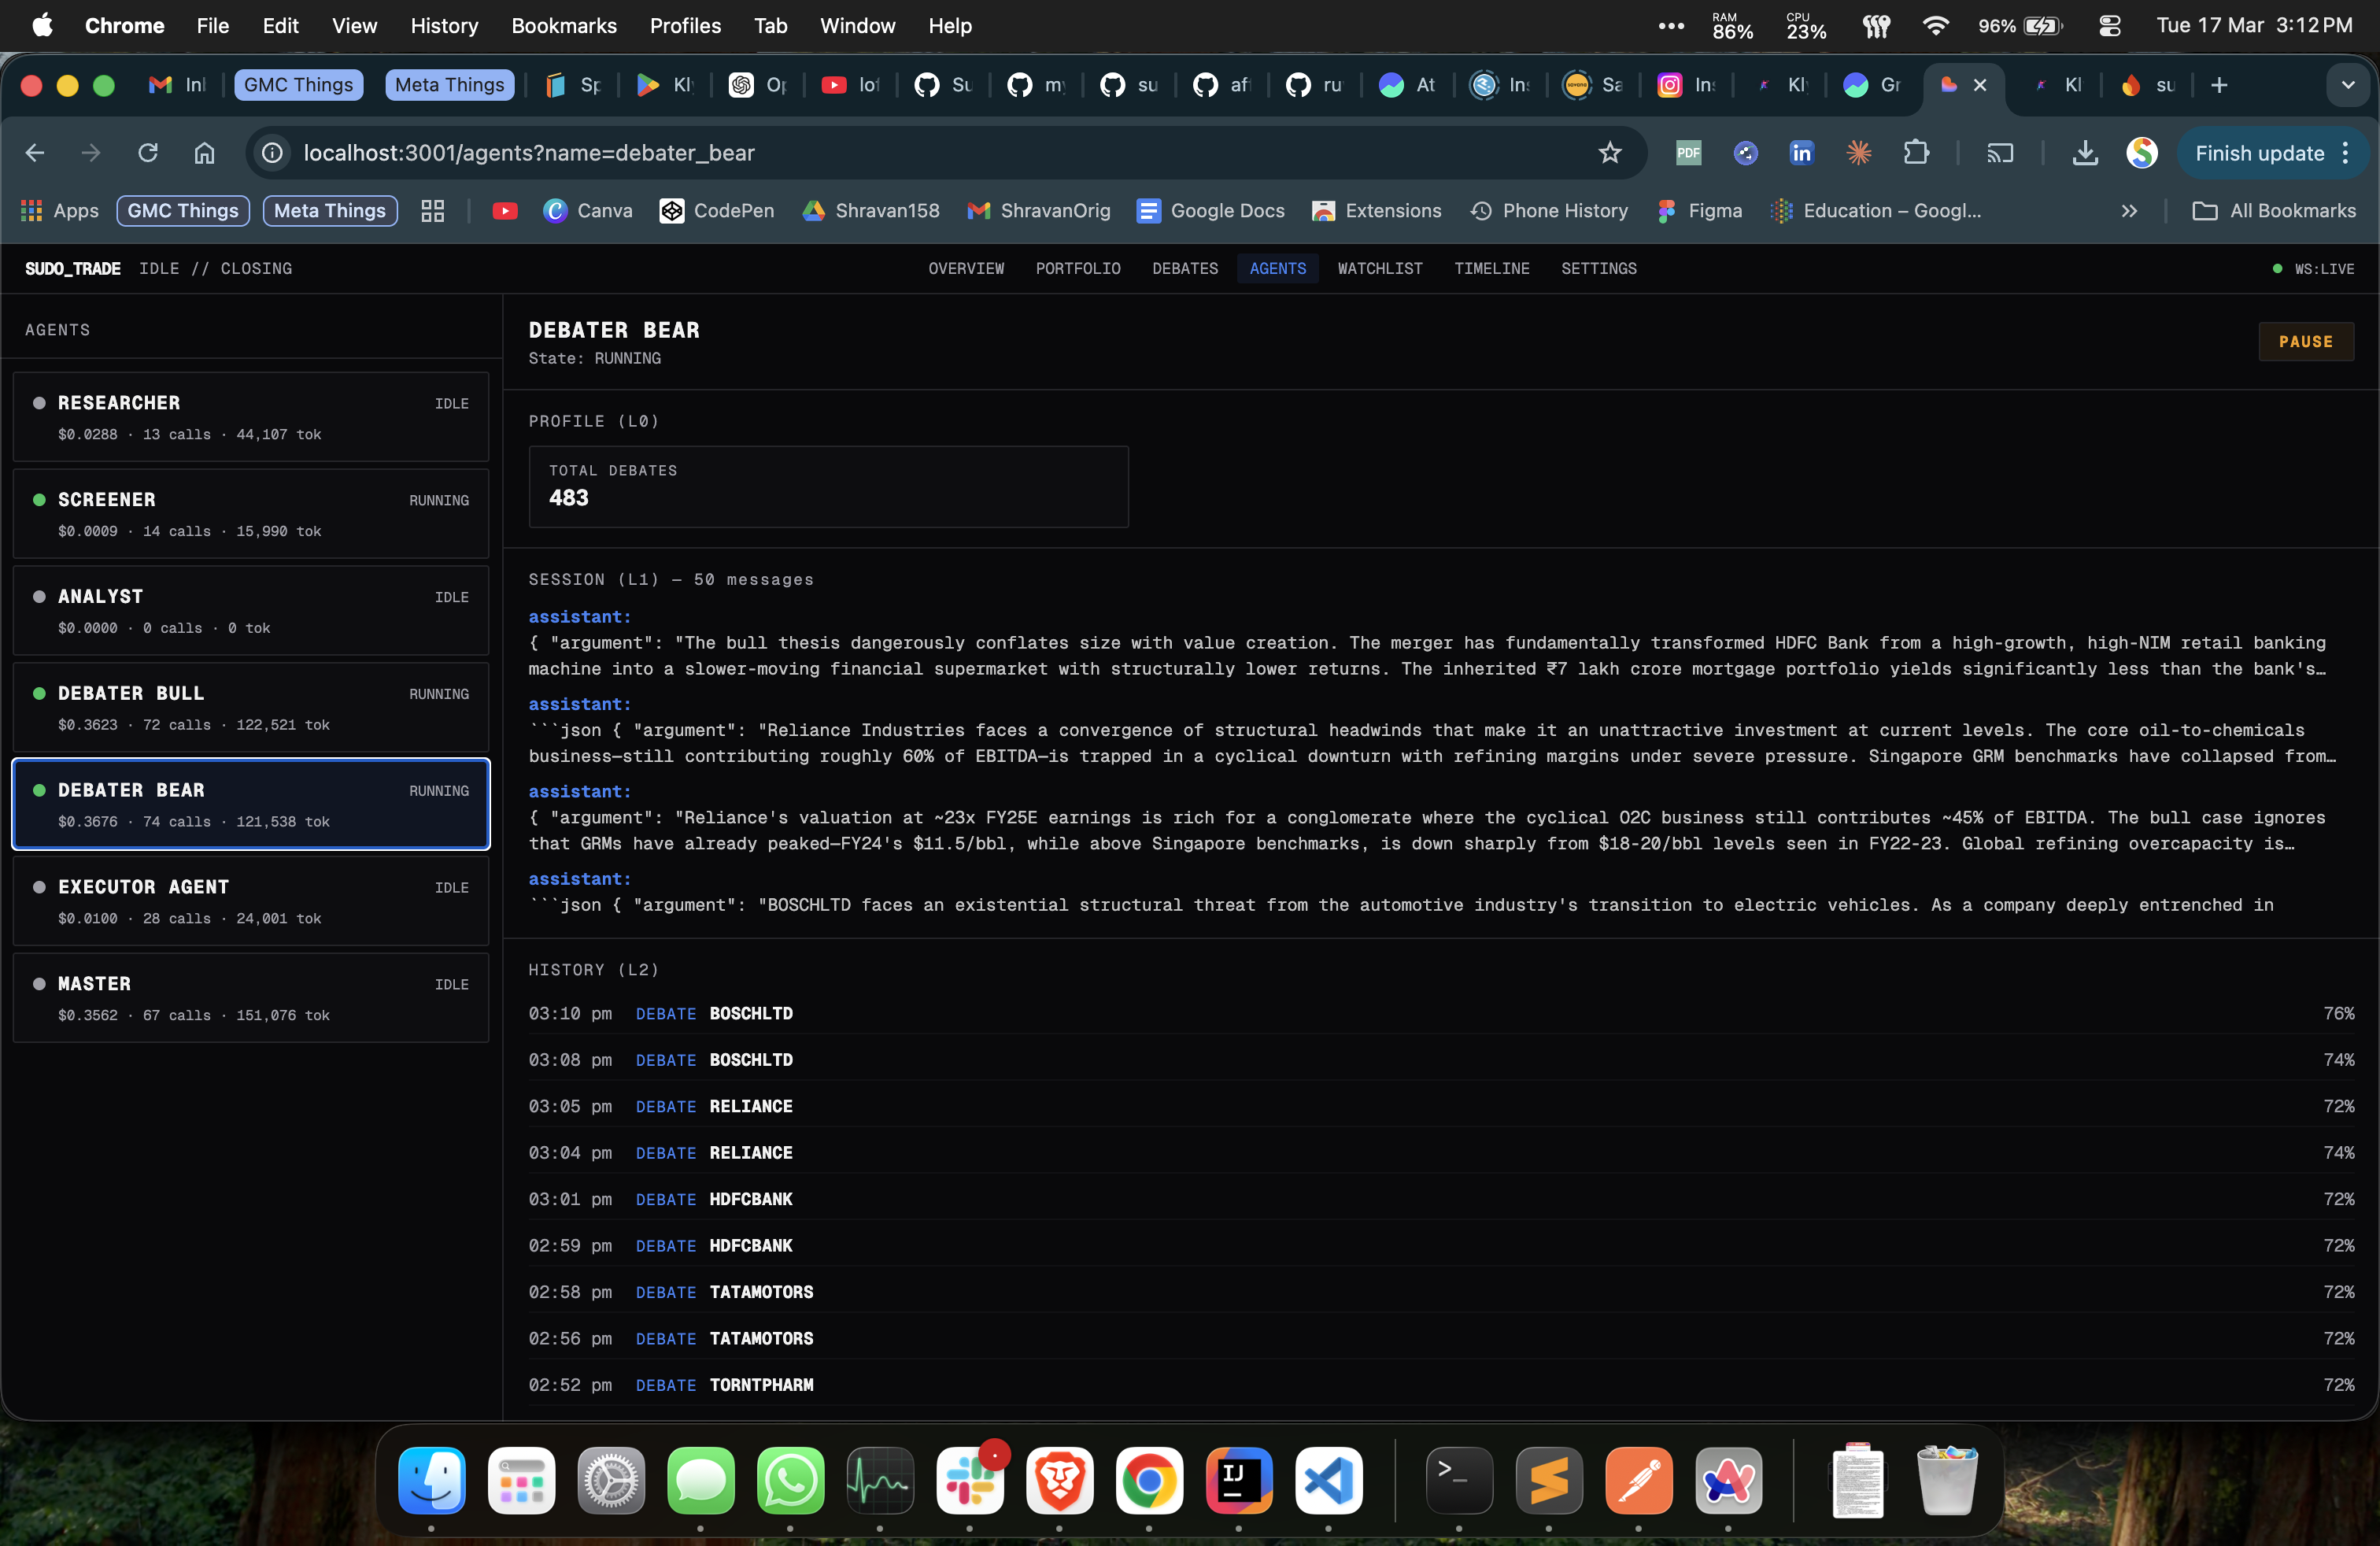Show hidden bookmarks with double chevron
Screen dimensions: 2380x1546
[x=2129, y=210]
